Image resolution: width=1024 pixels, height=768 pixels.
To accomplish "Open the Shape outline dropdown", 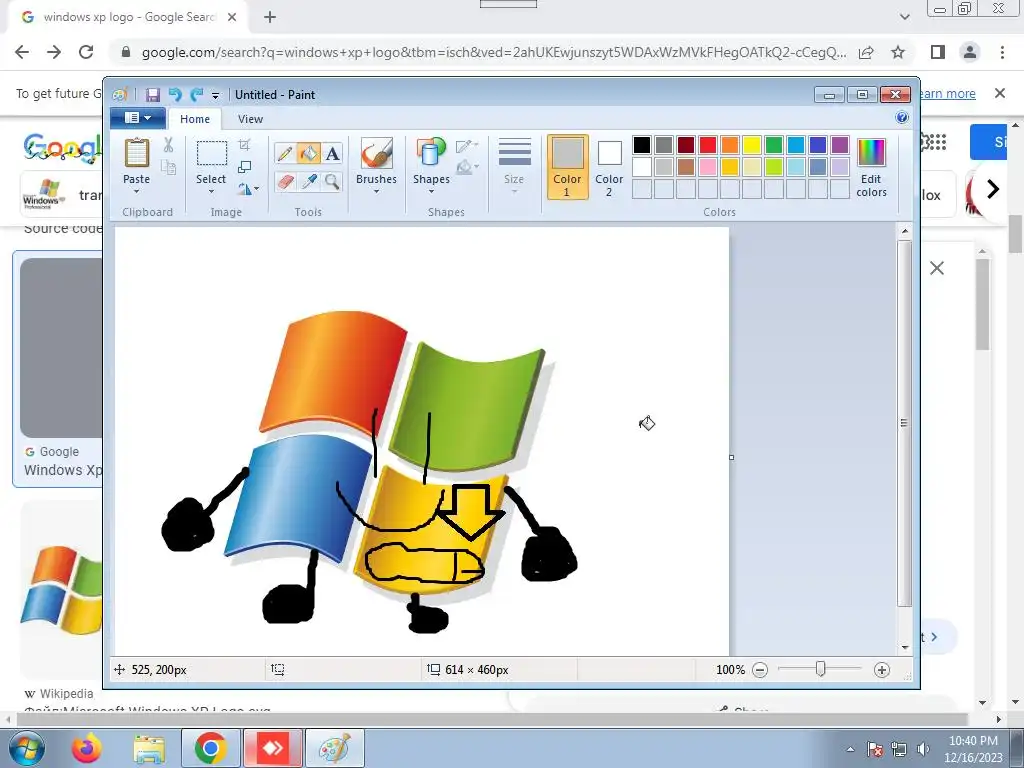I will tap(467, 146).
